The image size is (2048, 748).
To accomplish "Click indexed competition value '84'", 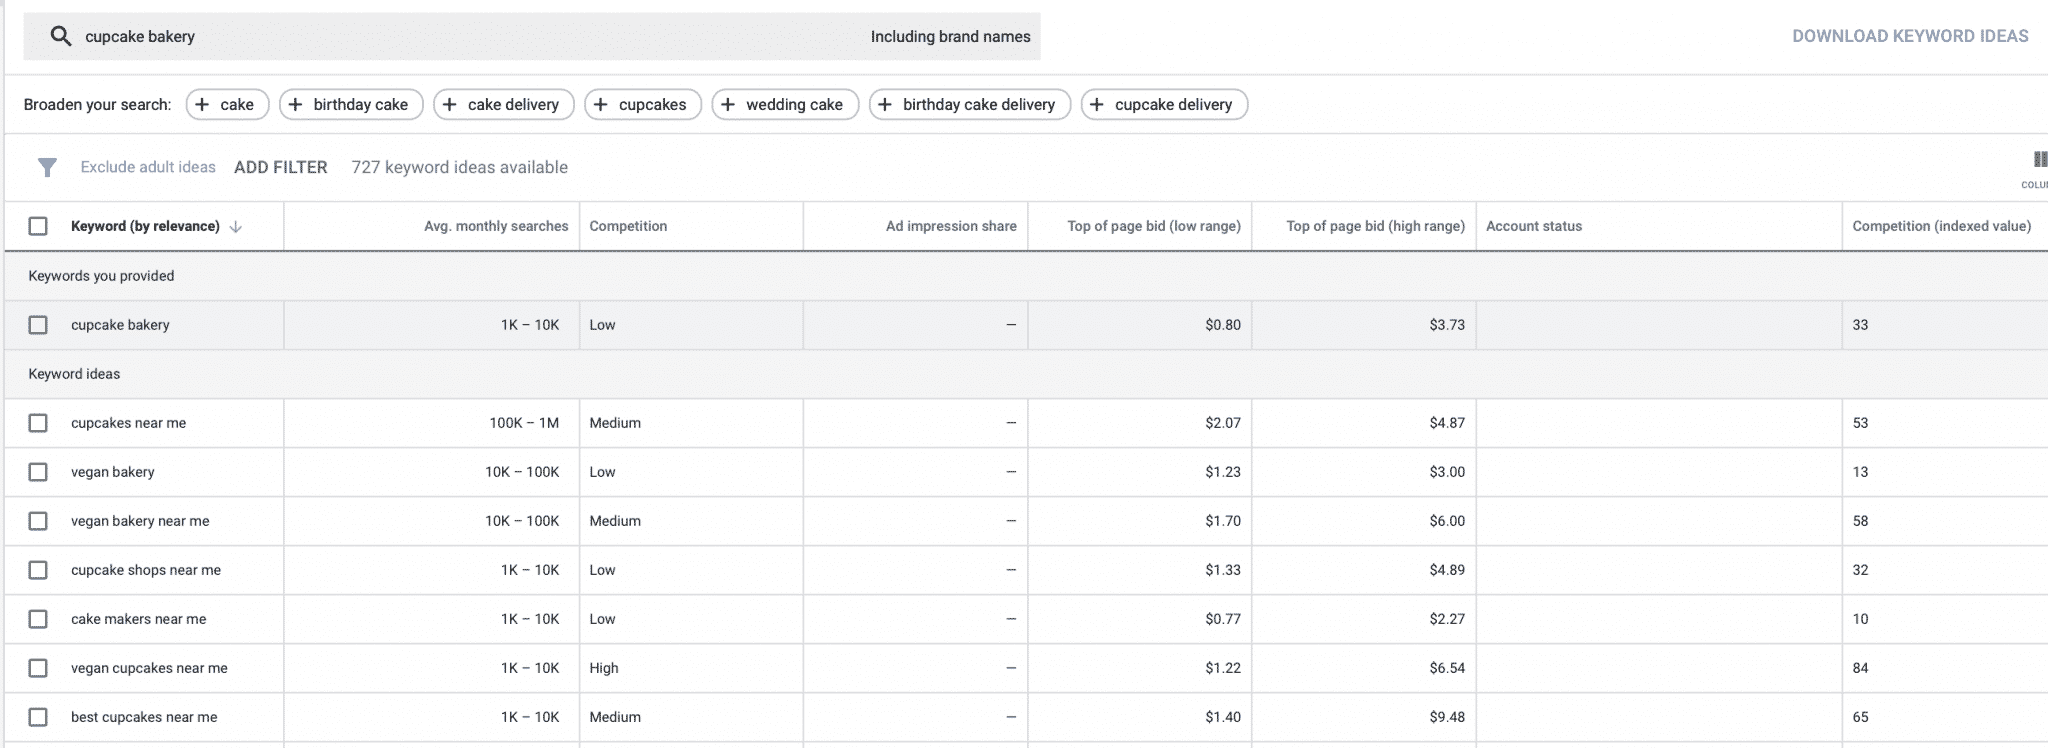I will 1860,668.
